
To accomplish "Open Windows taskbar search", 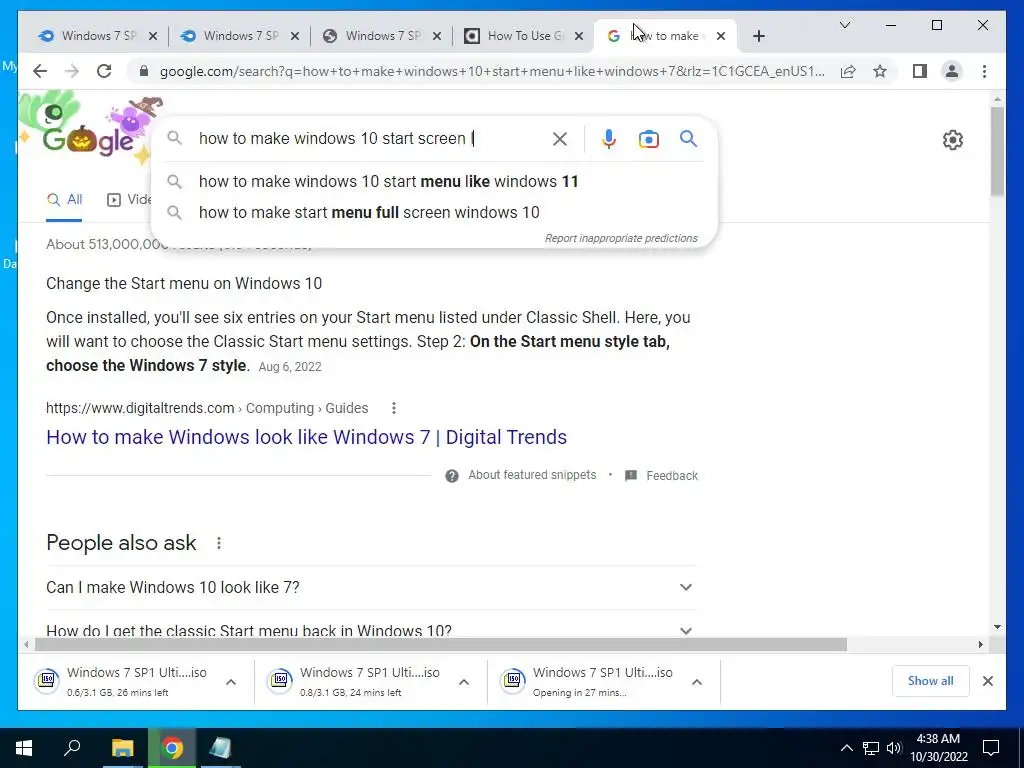I will (72, 748).
